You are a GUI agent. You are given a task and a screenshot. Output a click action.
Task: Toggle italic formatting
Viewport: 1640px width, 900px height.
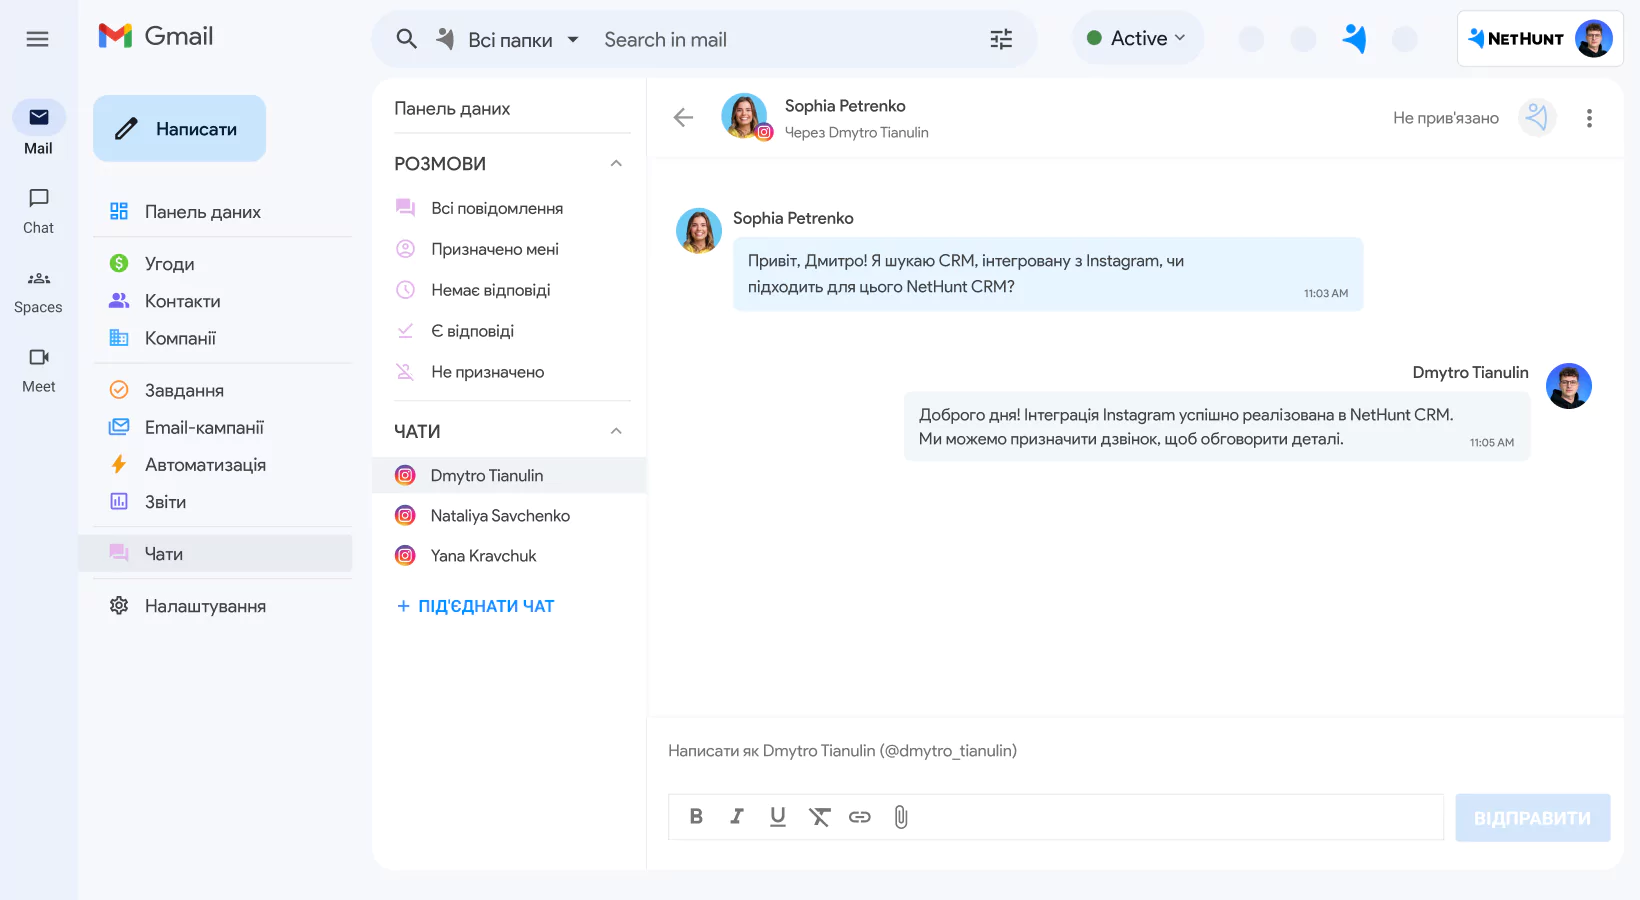click(737, 817)
